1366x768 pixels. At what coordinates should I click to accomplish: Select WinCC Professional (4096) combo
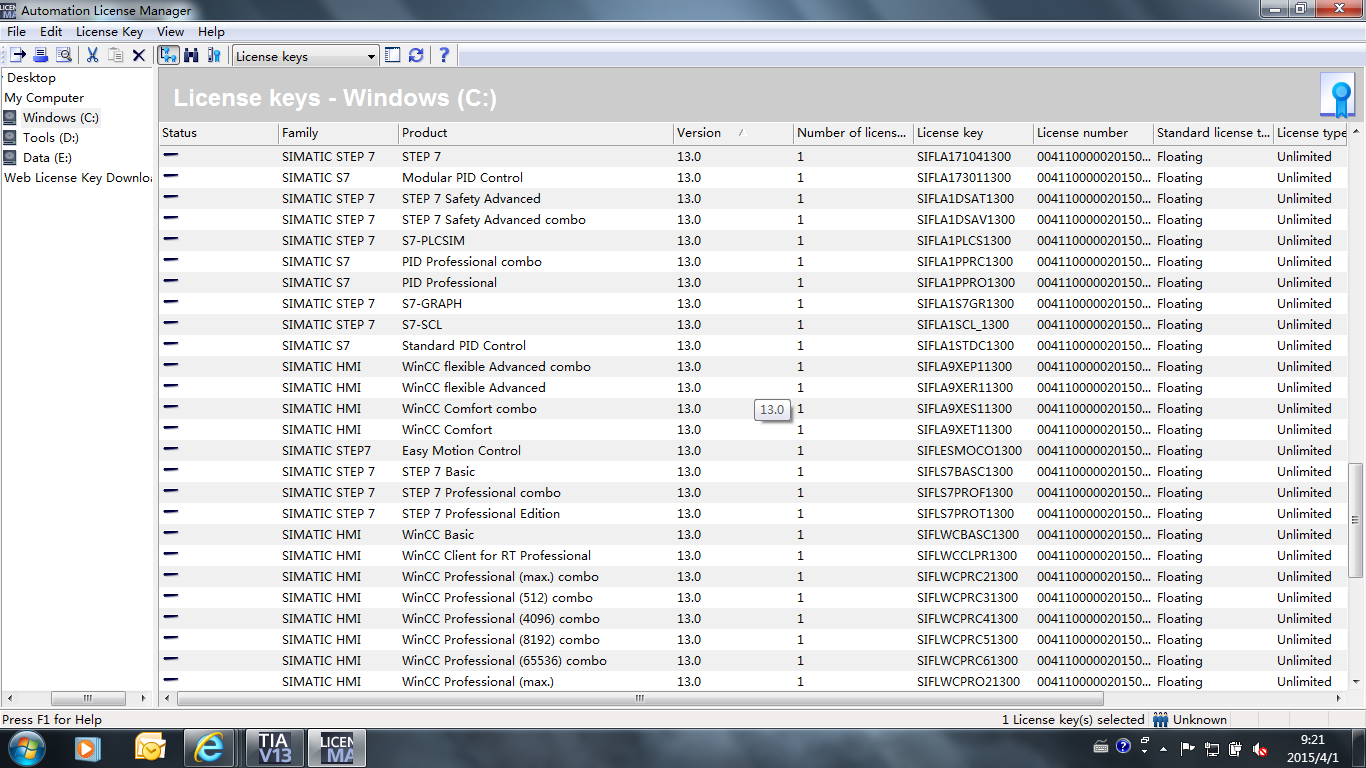coord(501,619)
